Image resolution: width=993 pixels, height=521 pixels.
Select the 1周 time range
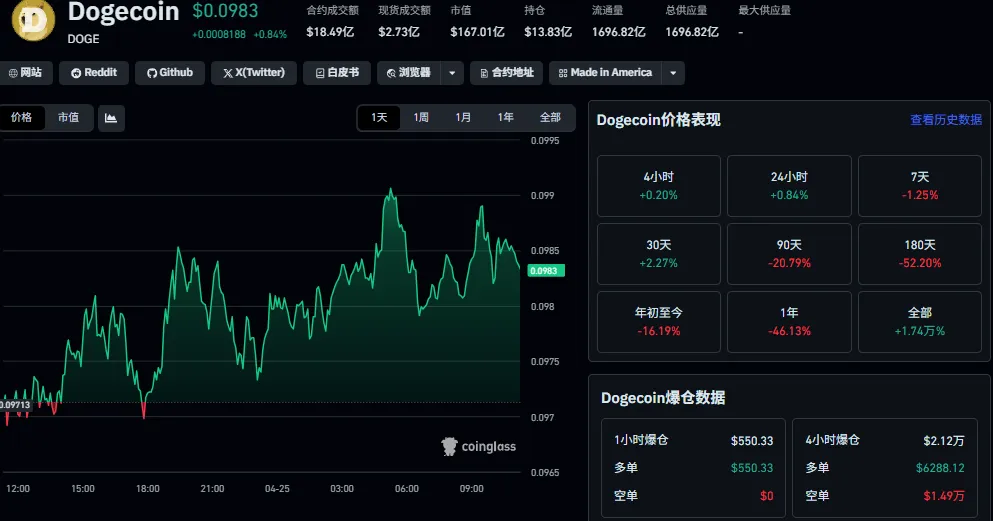pos(421,118)
